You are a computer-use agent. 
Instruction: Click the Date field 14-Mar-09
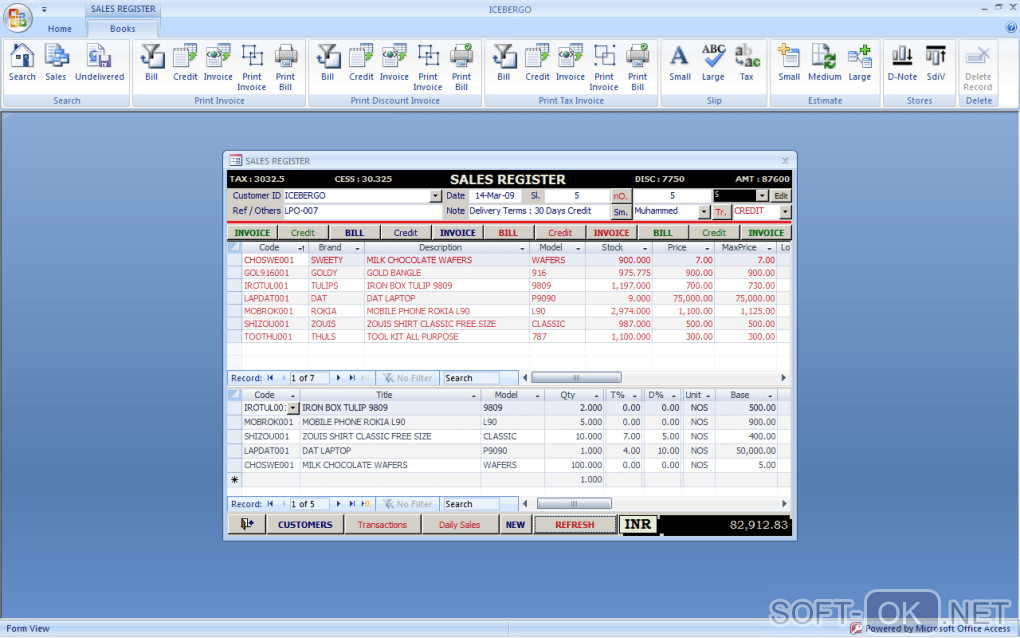click(494, 196)
